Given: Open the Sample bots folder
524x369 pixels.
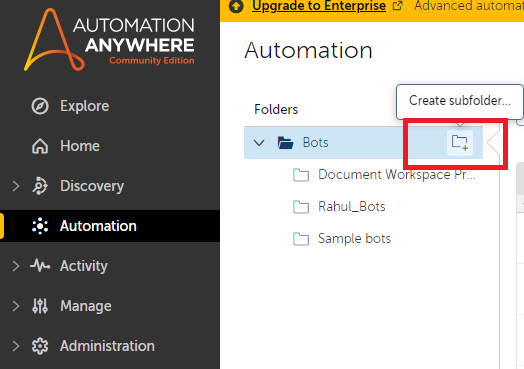Looking at the screenshot, I should 354,239.
